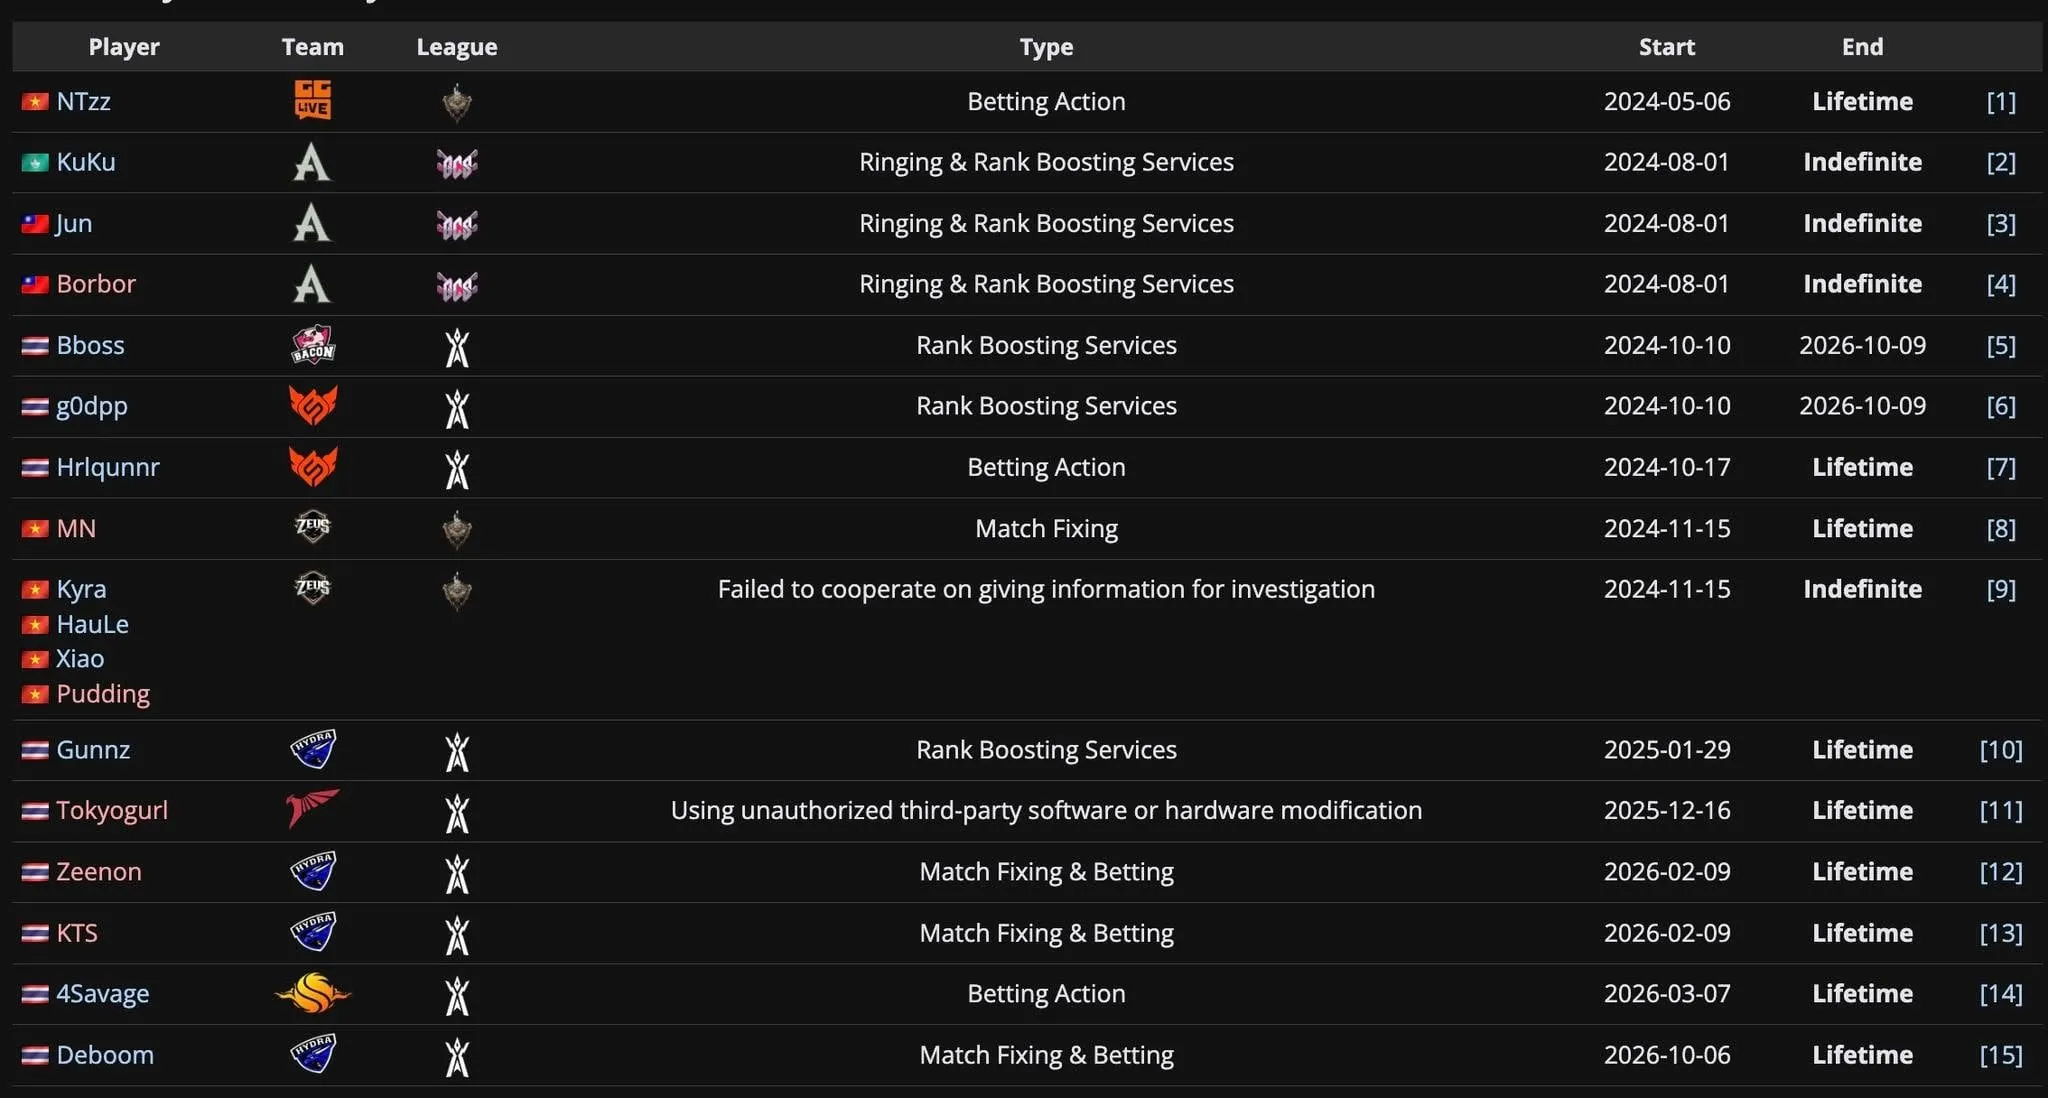Click the Hydra team logo in KTS's row
Image resolution: width=2048 pixels, height=1098 pixels.
click(312, 932)
